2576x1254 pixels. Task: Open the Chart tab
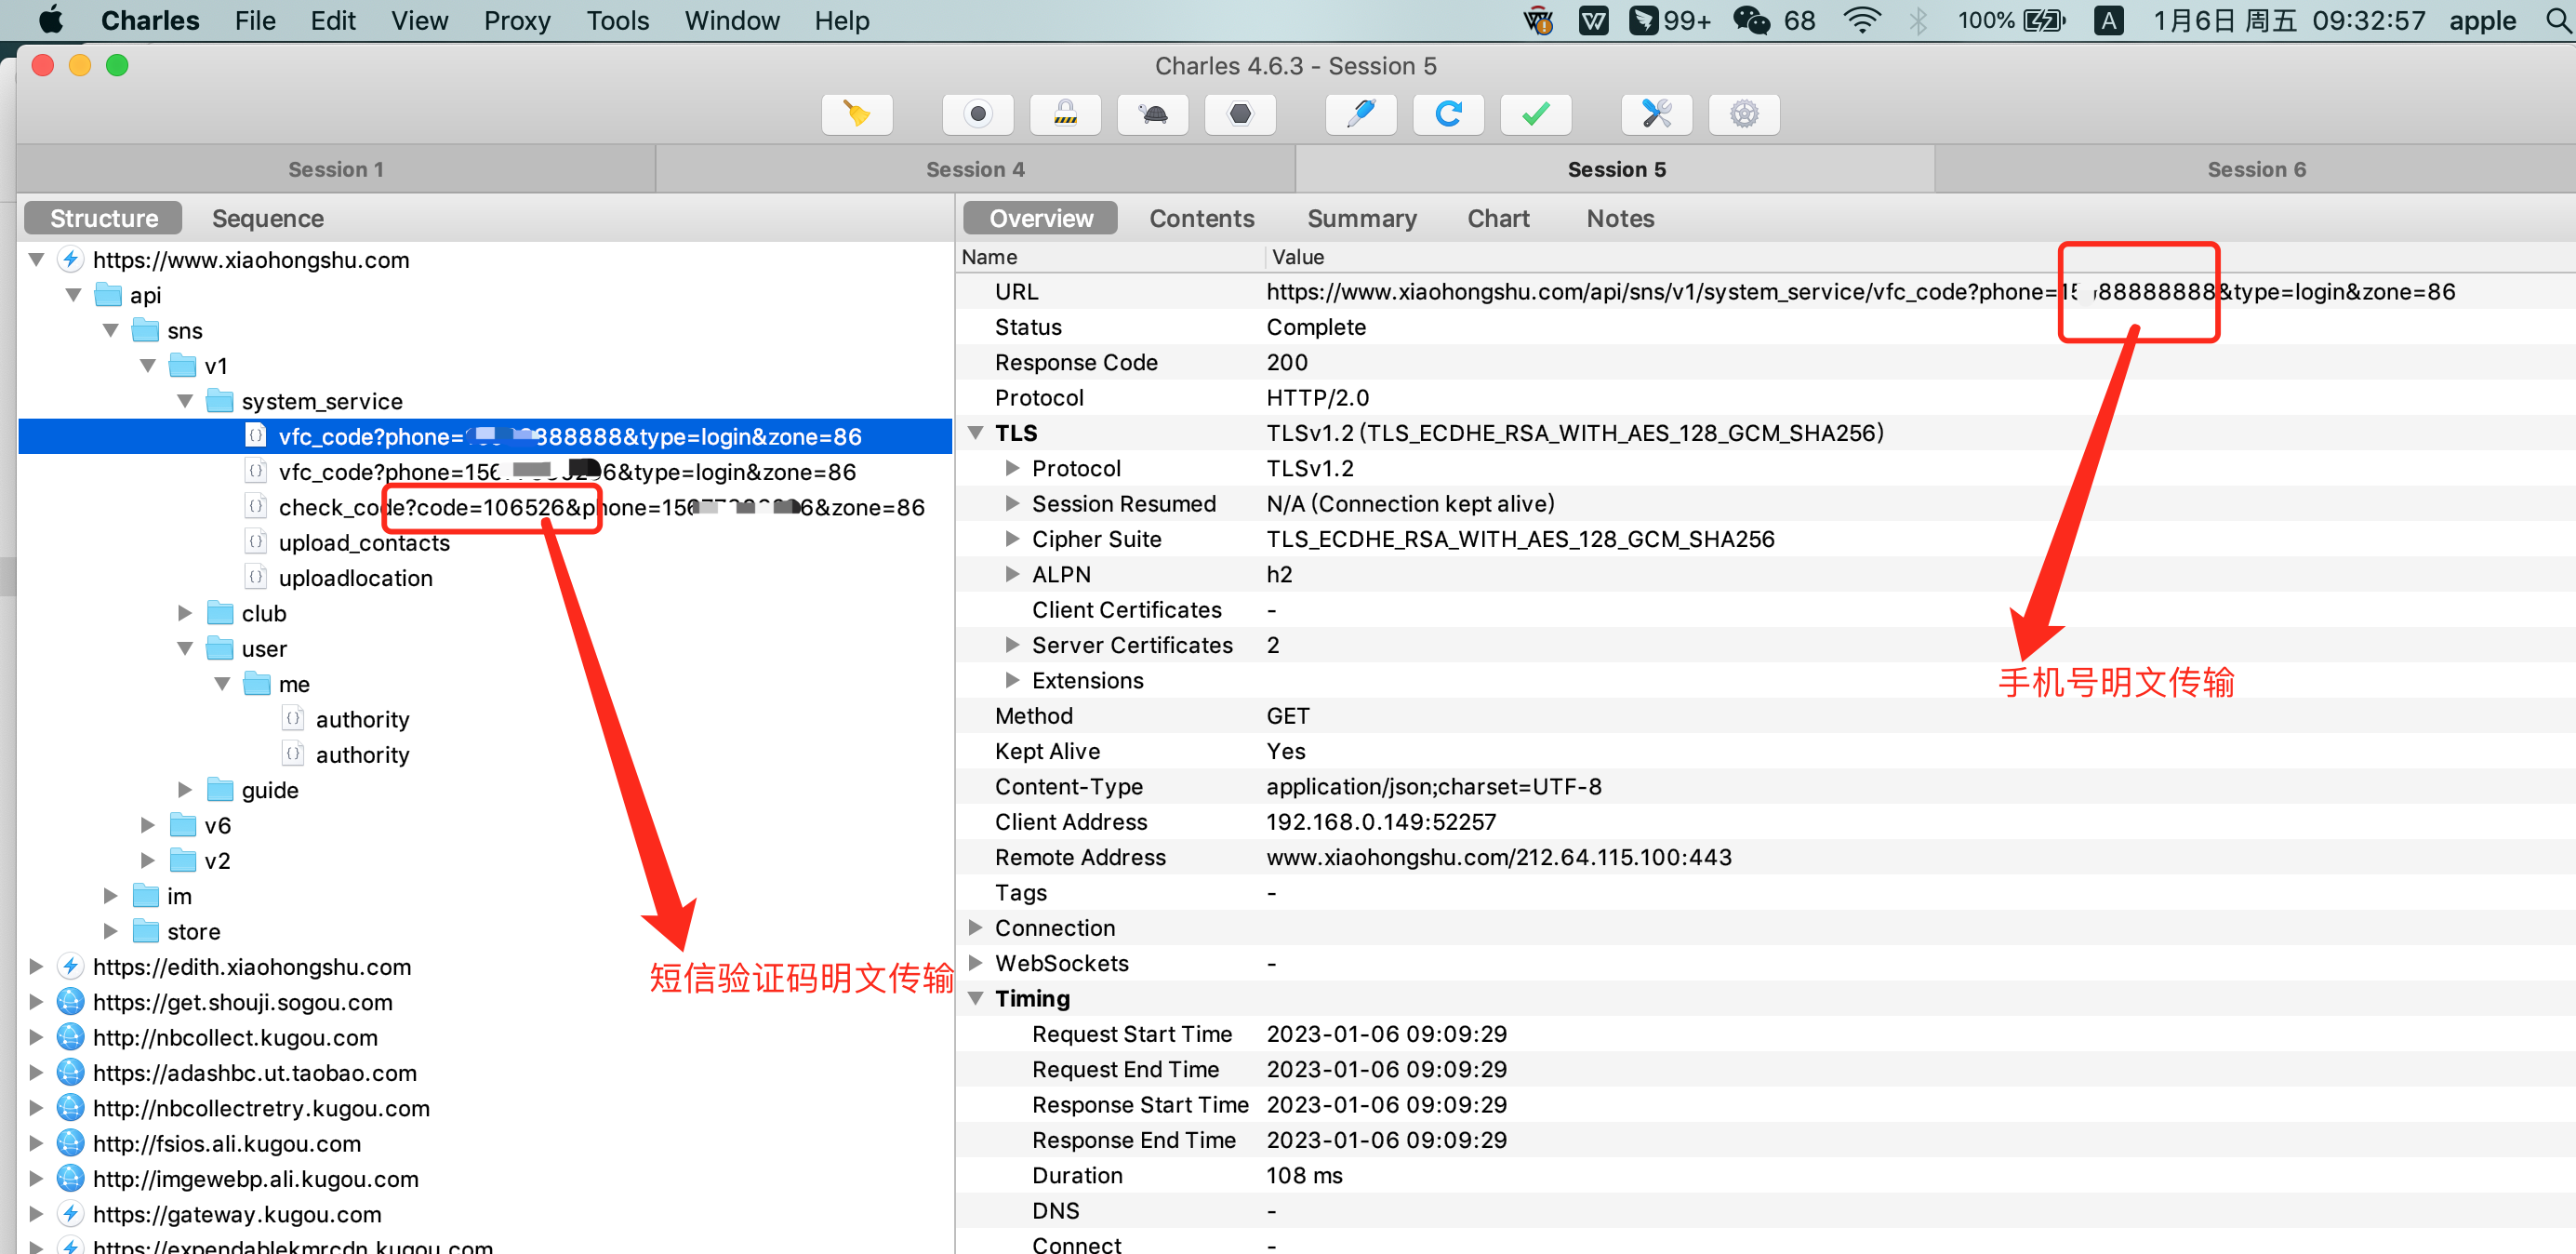click(x=1498, y=218)
